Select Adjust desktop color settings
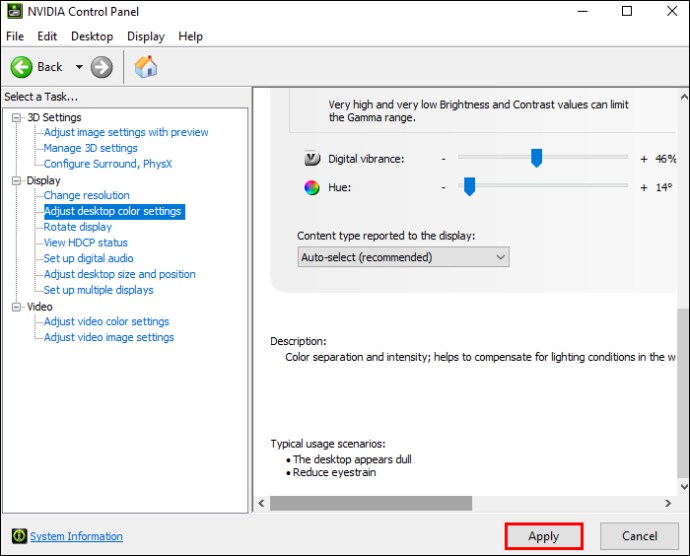The image size is (690, 556). [113, 211]
